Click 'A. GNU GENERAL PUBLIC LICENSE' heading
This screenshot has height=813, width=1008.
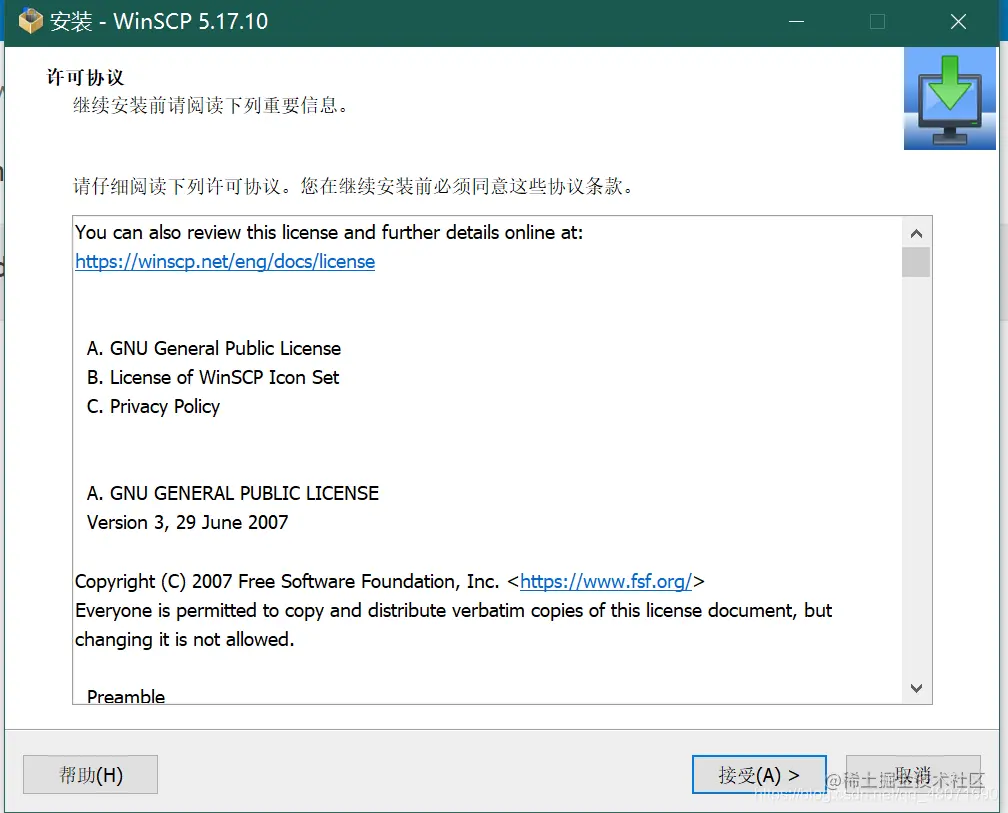[233, 494]
